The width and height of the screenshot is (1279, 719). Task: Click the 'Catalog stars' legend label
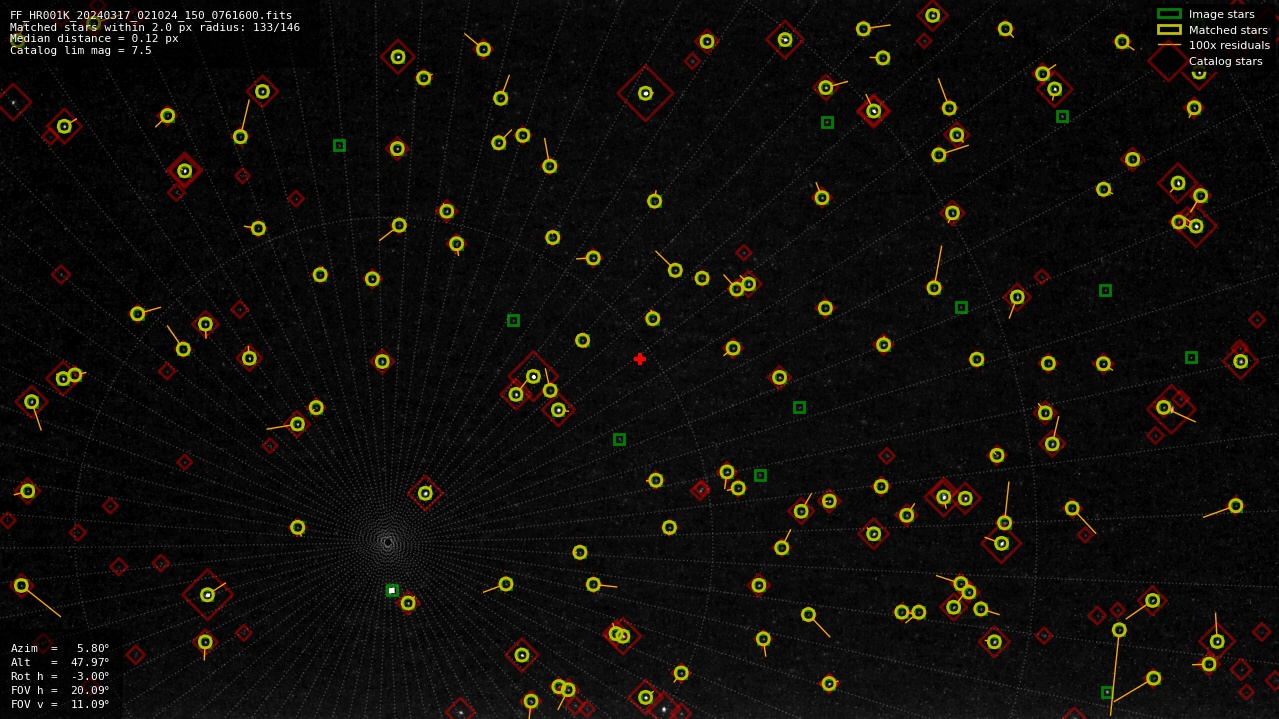[1225, 61]
